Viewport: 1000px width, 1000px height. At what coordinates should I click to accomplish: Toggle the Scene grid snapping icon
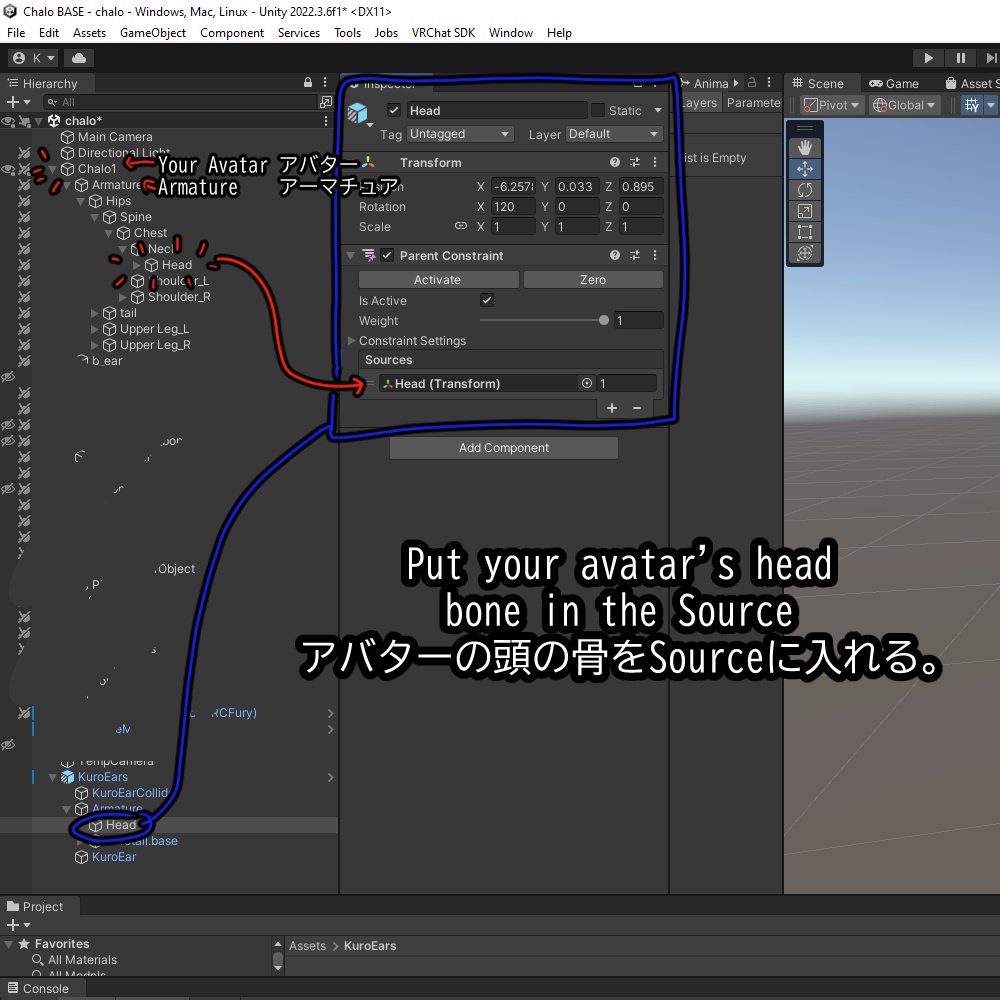coord(972,105)
